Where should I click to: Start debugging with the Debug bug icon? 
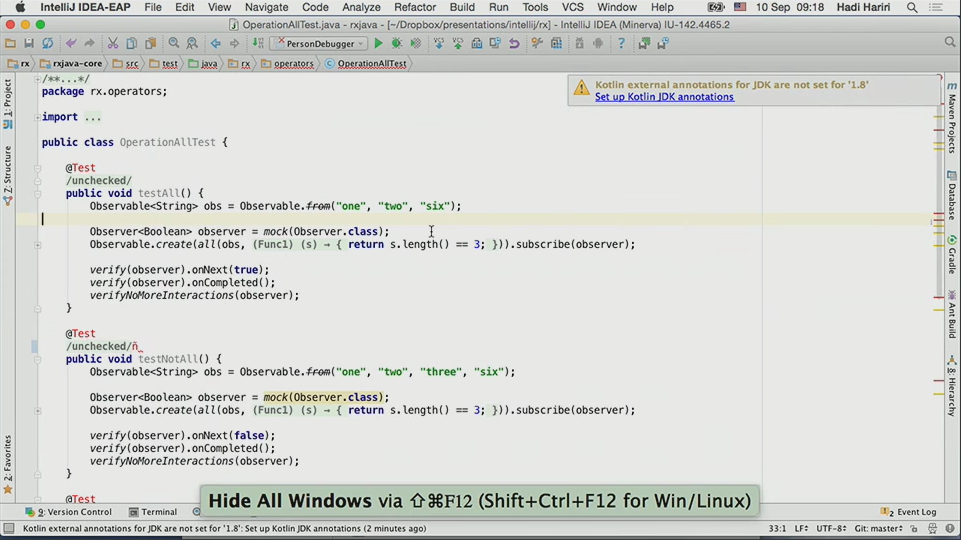[x=397, y=43]
